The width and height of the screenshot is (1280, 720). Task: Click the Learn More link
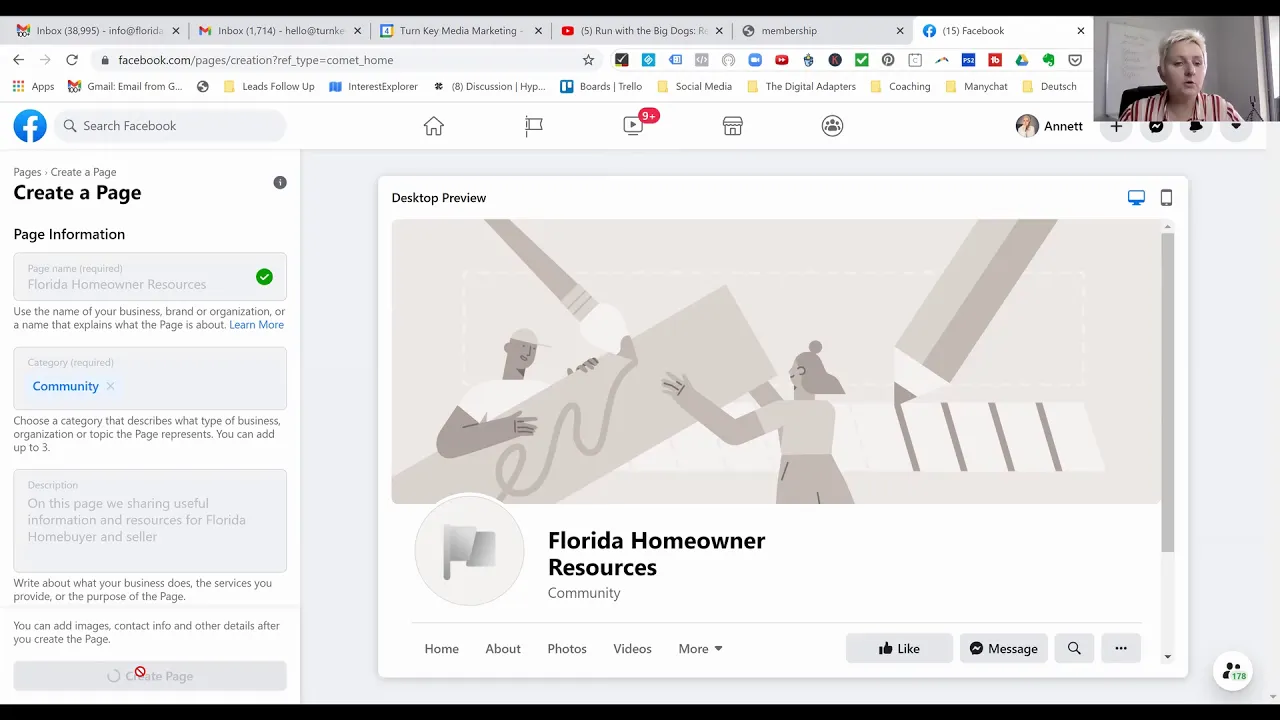(x=256, y=325)
